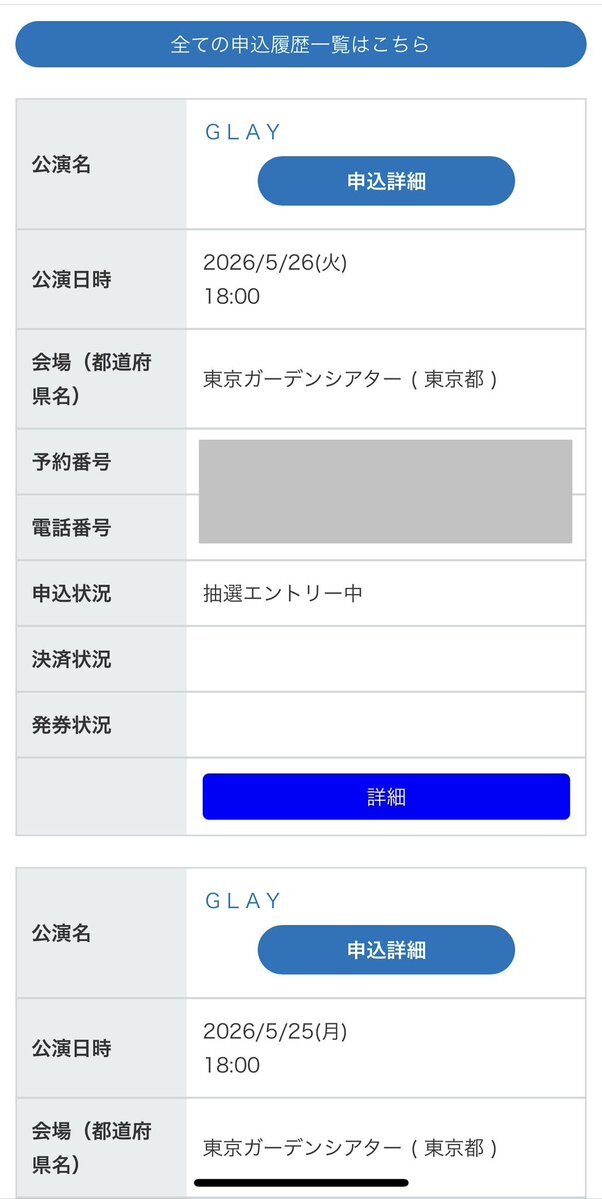Select the 2026/5/26(火) date text

tap(275, 263)
